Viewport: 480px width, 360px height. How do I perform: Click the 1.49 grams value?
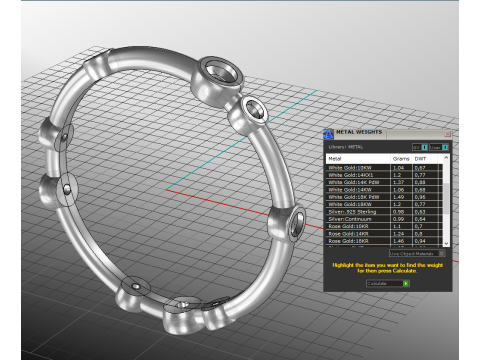[x=398, y=197]
